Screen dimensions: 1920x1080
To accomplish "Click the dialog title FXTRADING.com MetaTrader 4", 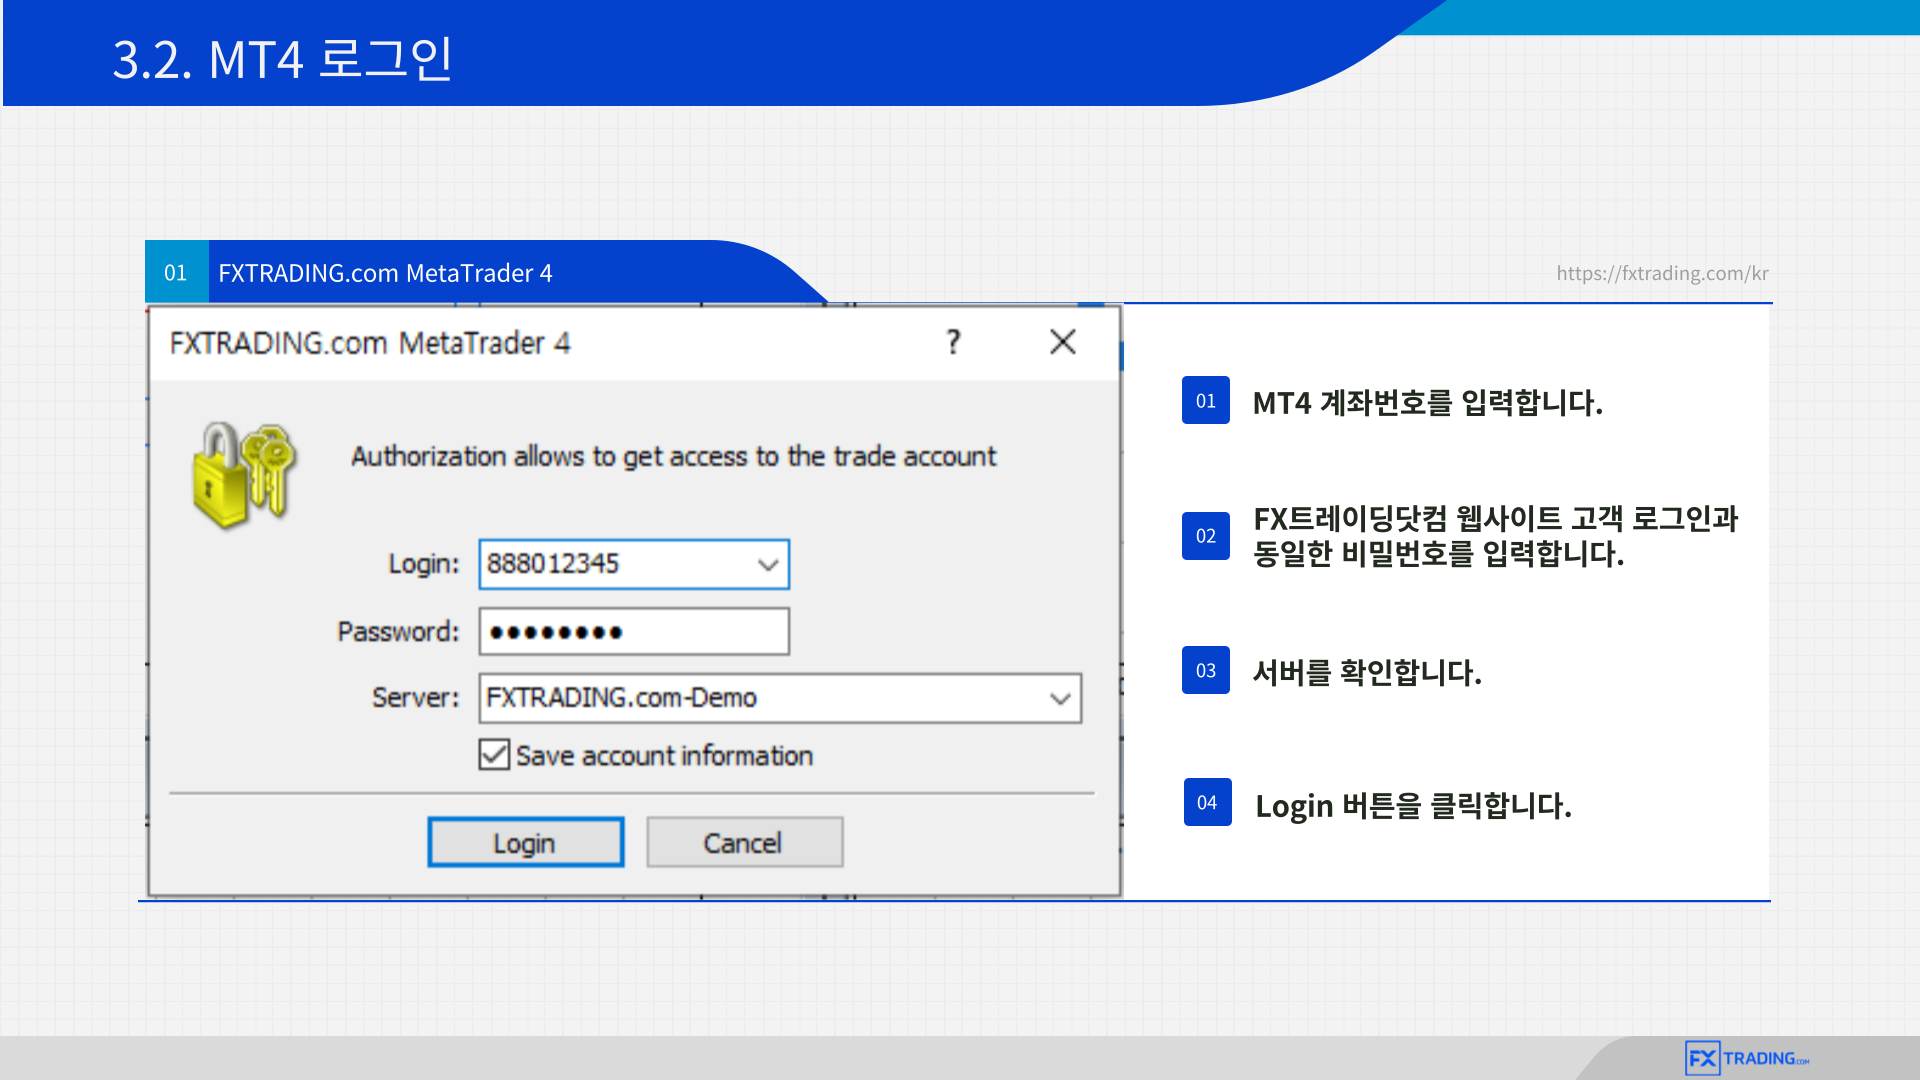I will (370, 343).
